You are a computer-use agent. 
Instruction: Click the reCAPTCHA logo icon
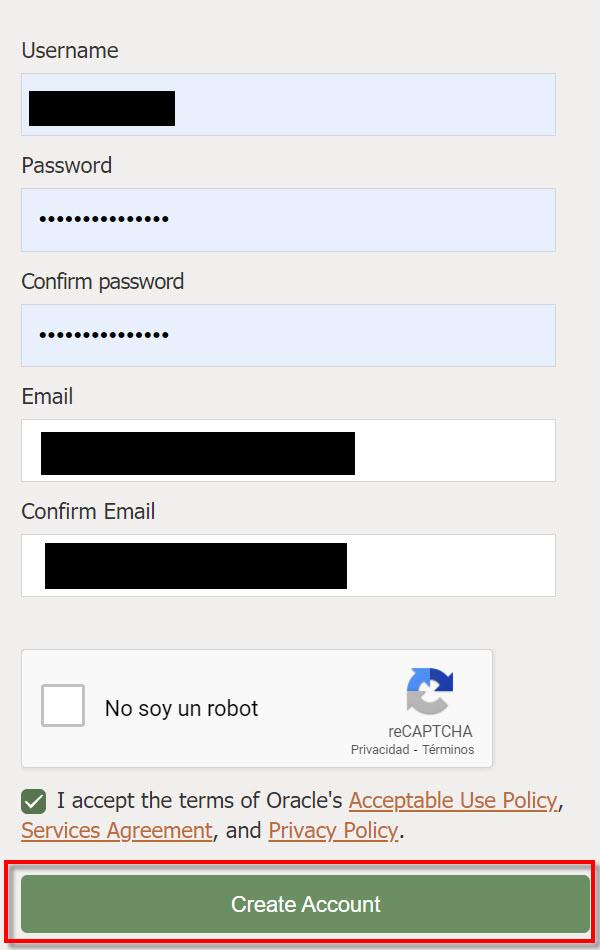point(430,692)
